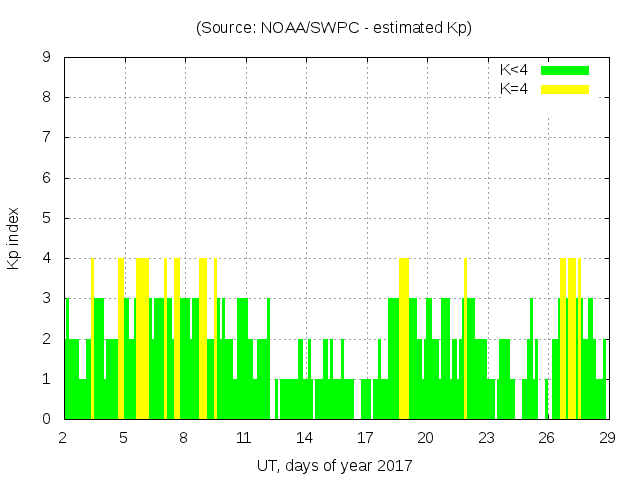Click the green K<4 legend swatch
This screenshot has height=480, width=640.
tap(565, 70)
